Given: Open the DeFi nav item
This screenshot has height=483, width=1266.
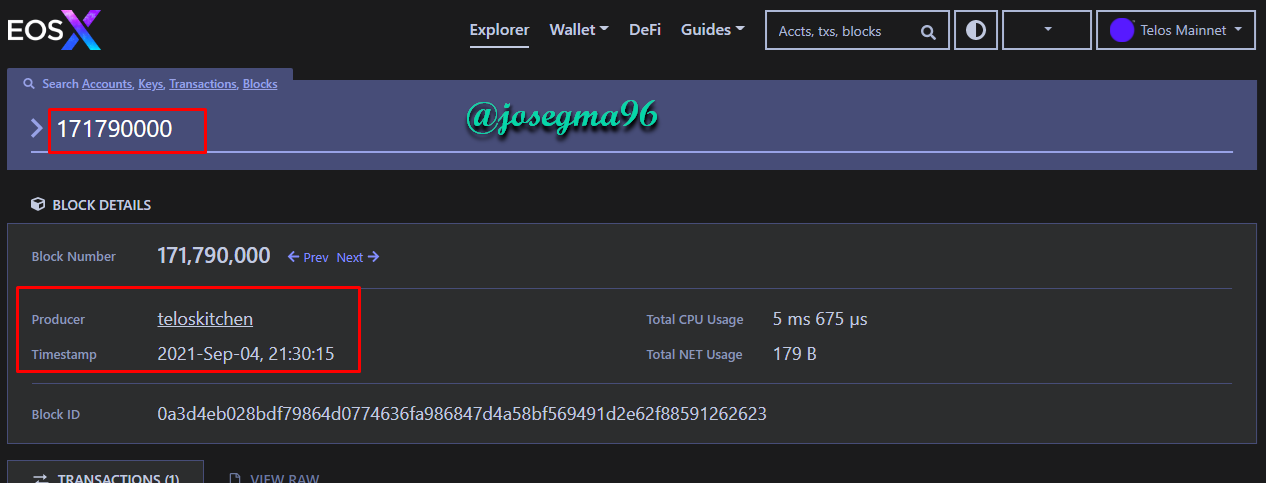Looking at the screenshot, I should click(645, 30).
